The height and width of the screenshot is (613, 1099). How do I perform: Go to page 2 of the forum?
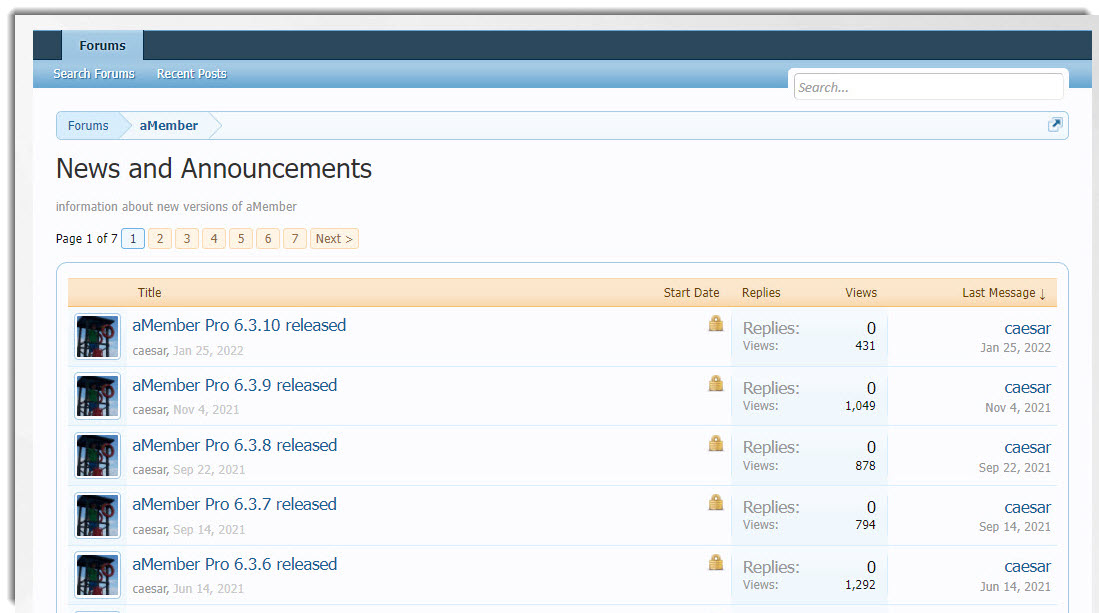tap(159, 238)
